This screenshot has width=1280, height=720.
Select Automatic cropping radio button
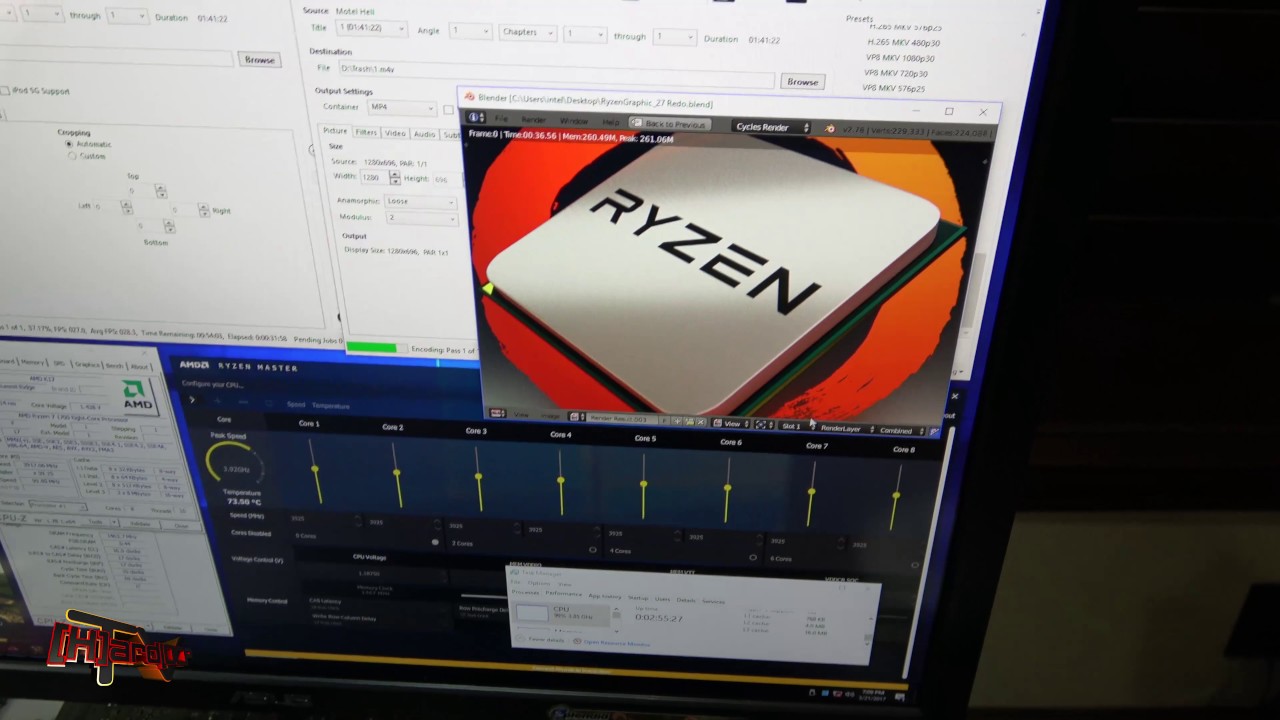69,144
